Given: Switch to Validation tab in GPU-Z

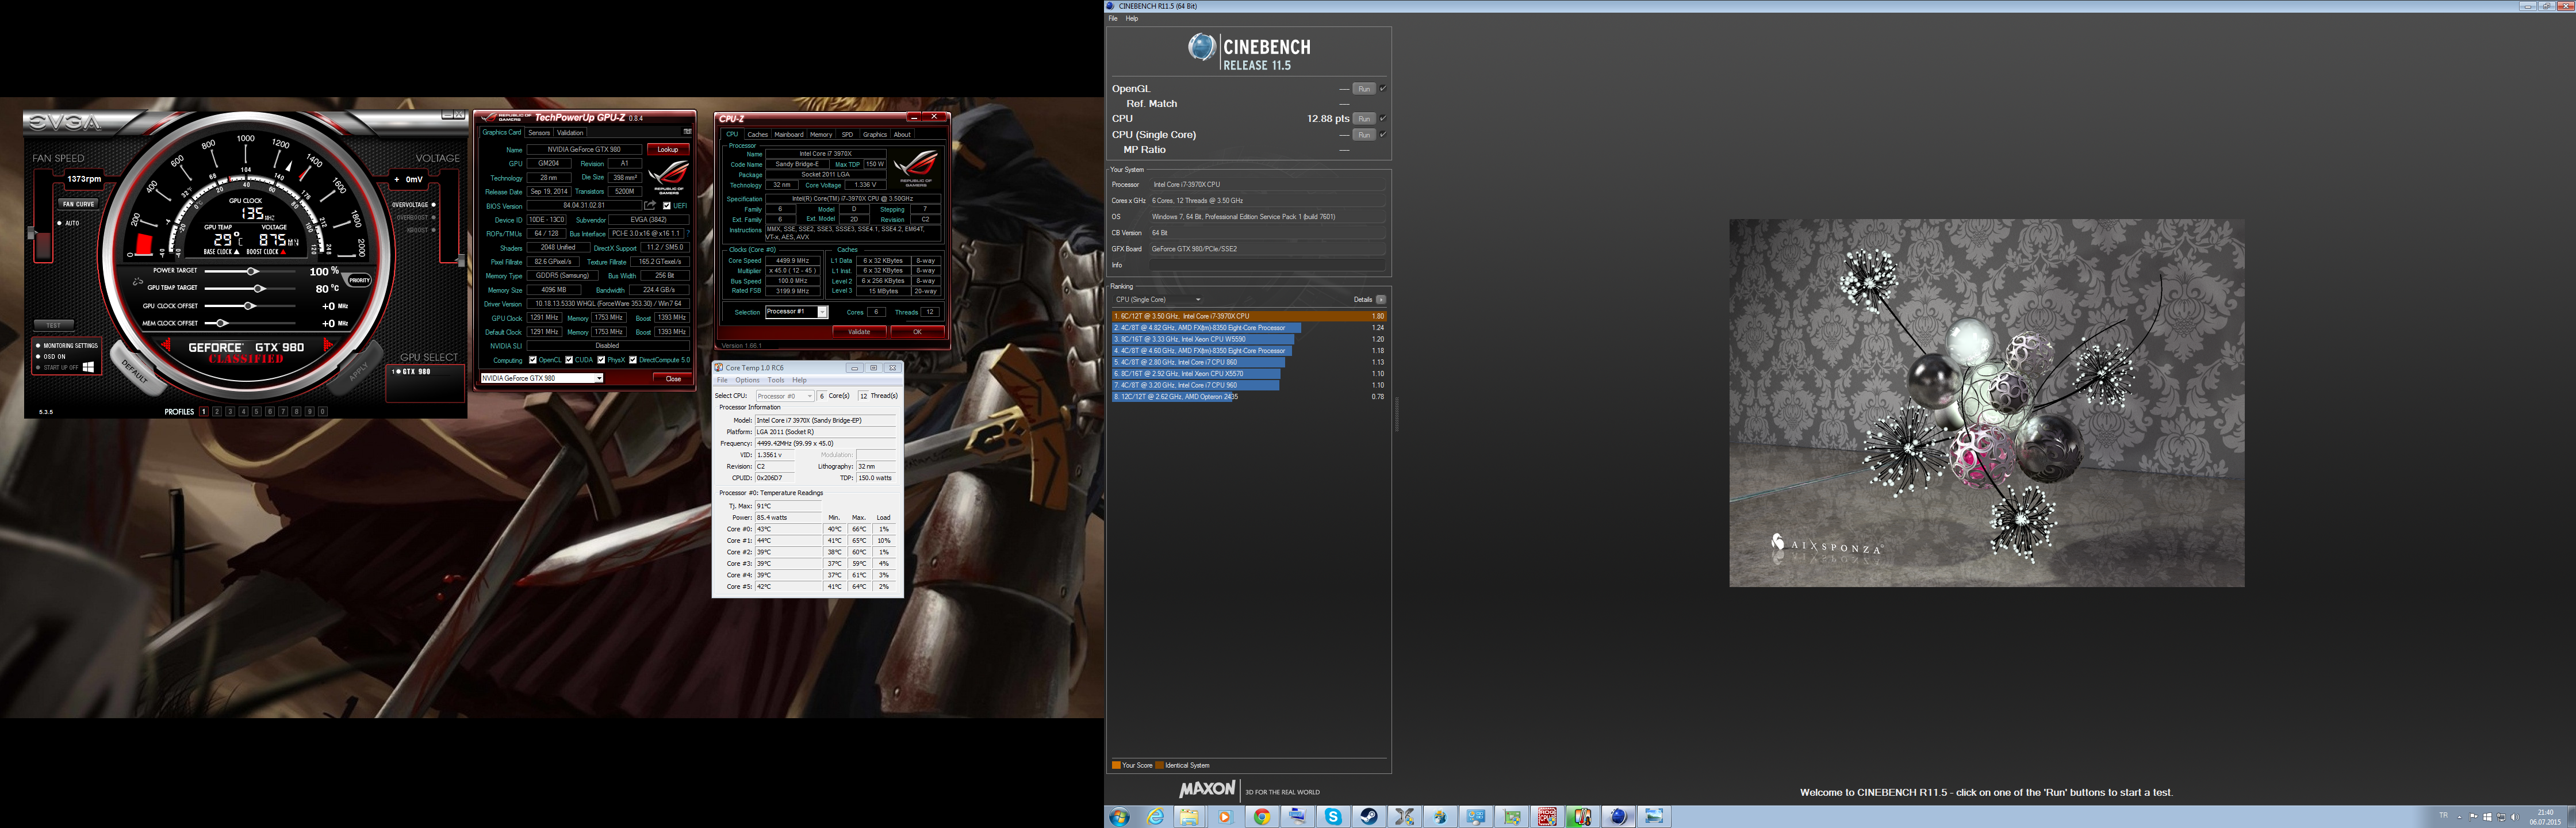Looking at the screenshot, I should (x=570, y=133).
